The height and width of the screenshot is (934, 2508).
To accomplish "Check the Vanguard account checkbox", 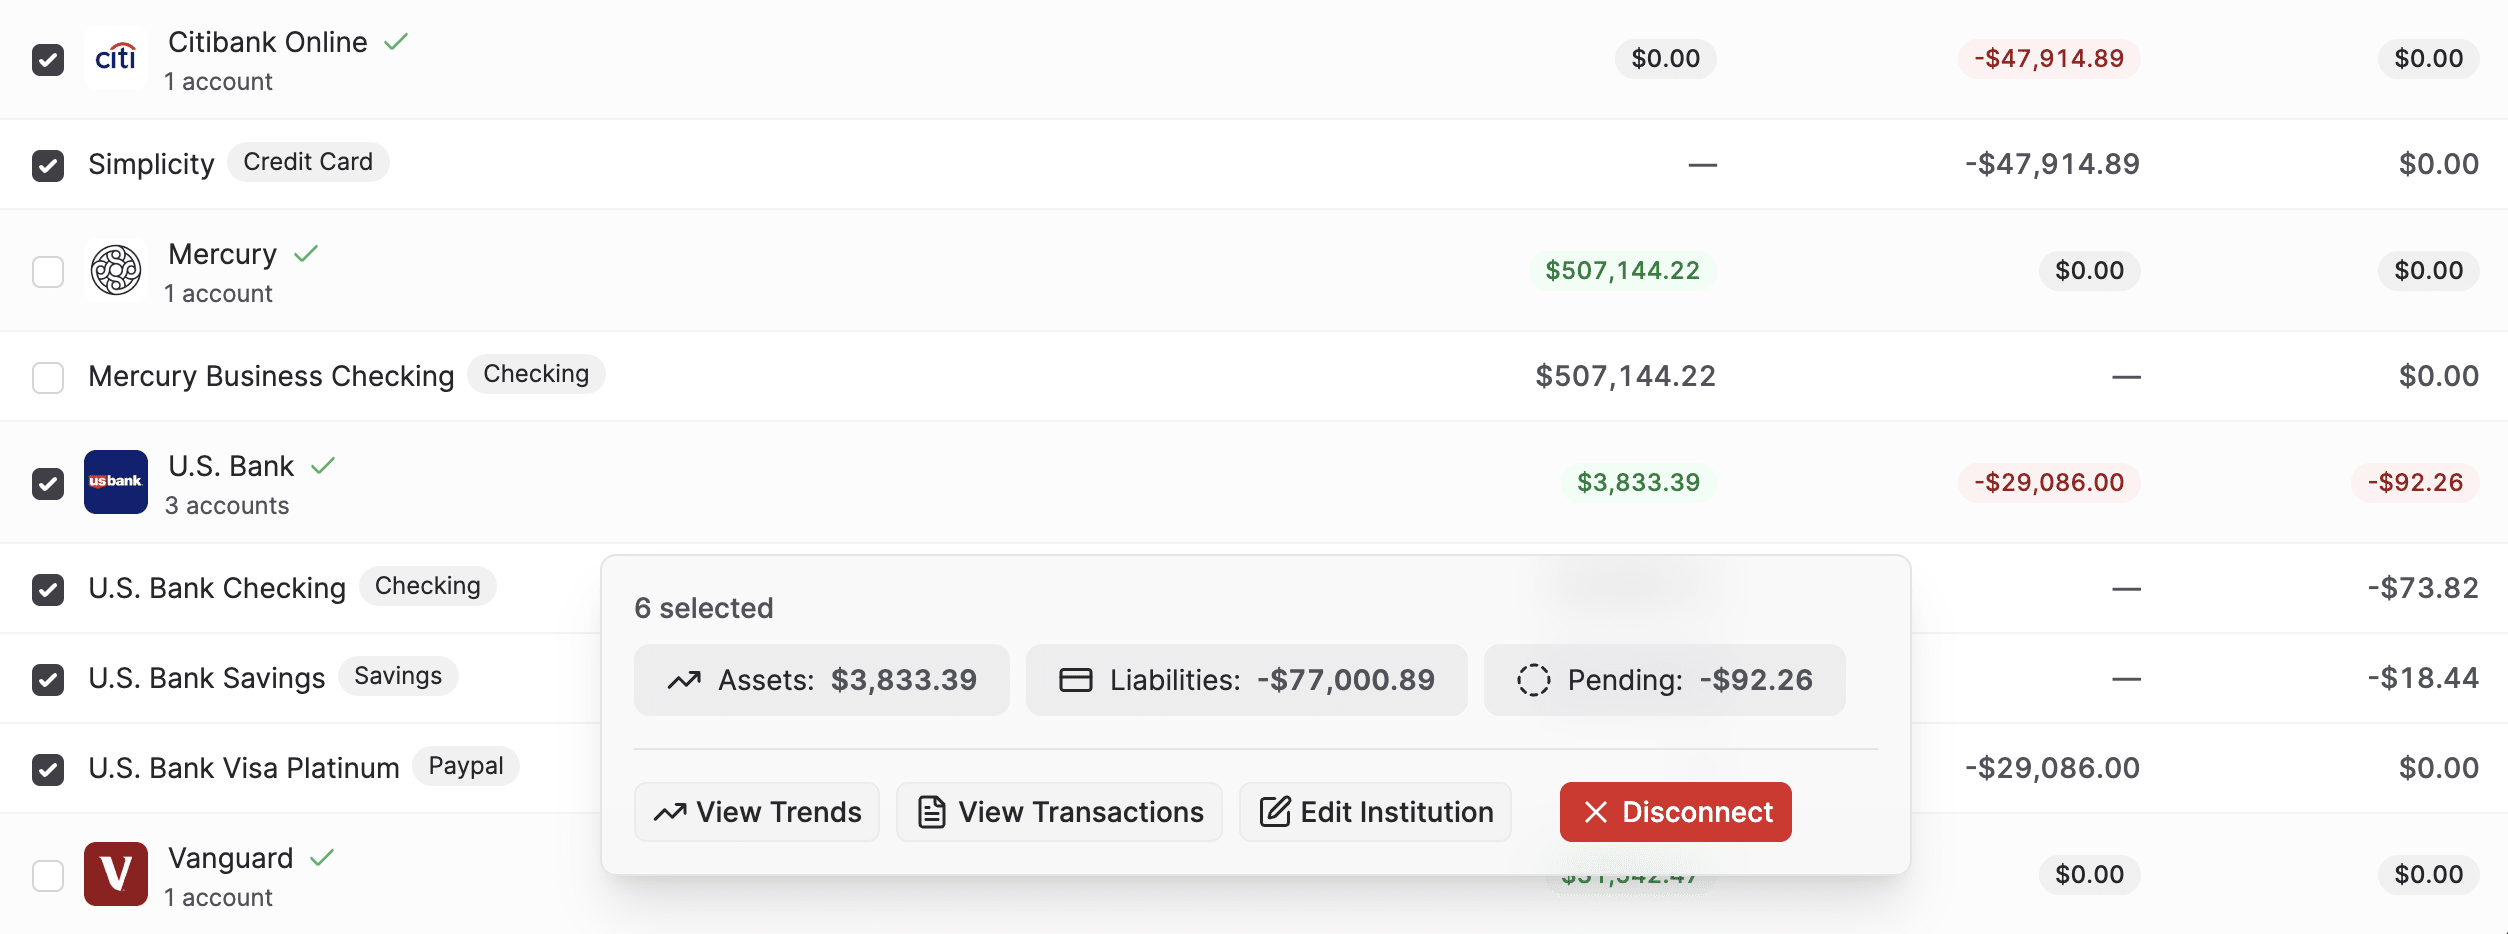I will tap(48, 874).
